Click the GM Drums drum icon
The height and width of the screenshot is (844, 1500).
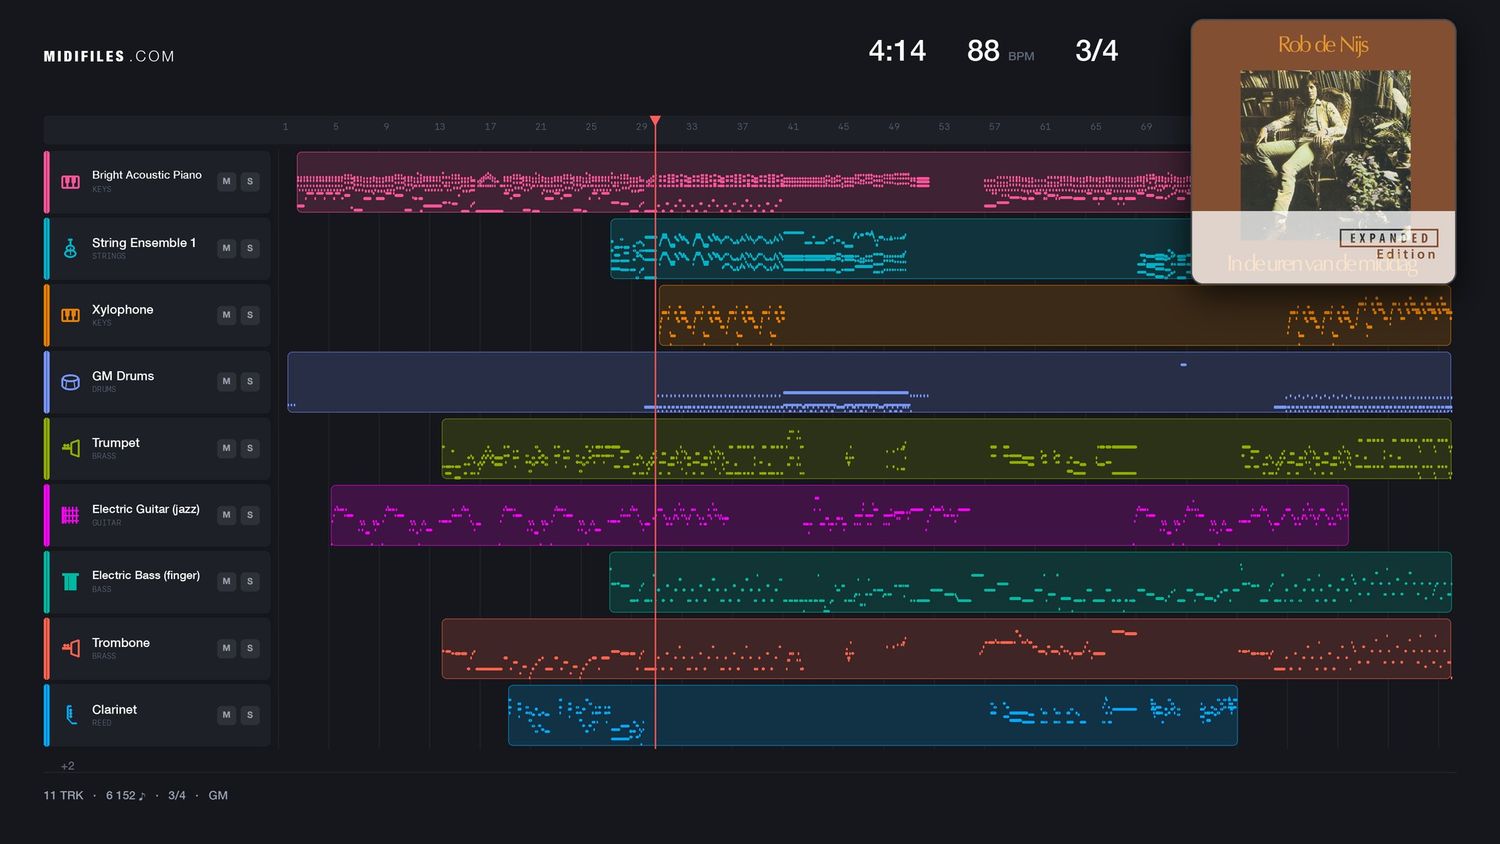70,382
